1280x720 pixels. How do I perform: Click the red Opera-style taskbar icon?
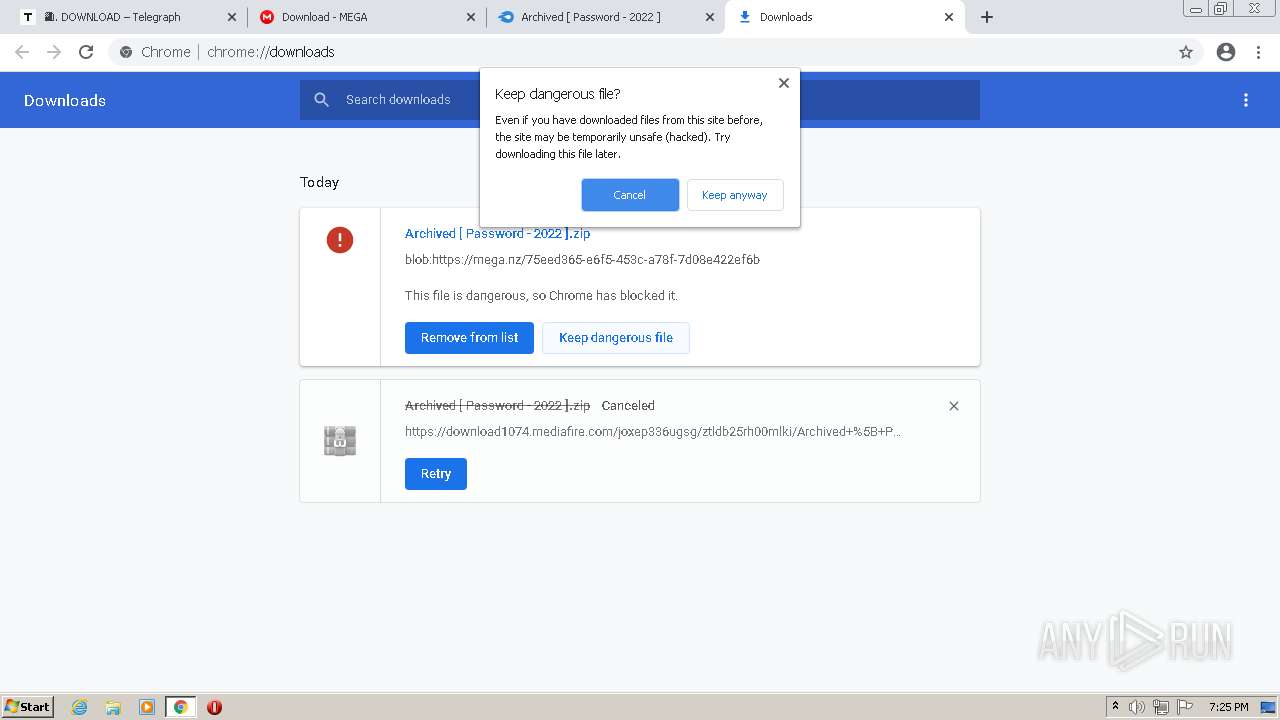pyautogui.click(x=214, y=707)
